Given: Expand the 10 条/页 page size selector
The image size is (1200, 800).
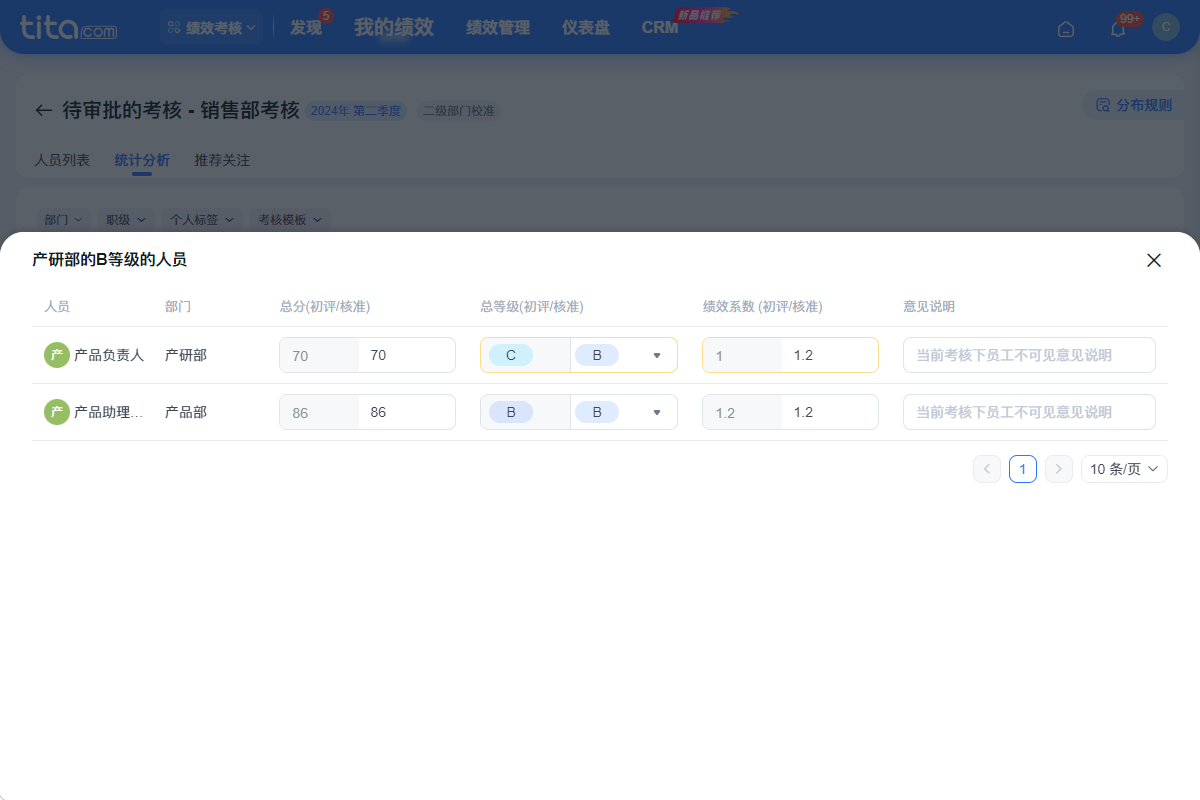Looking at the screenshot, I should pos(1124,469).
